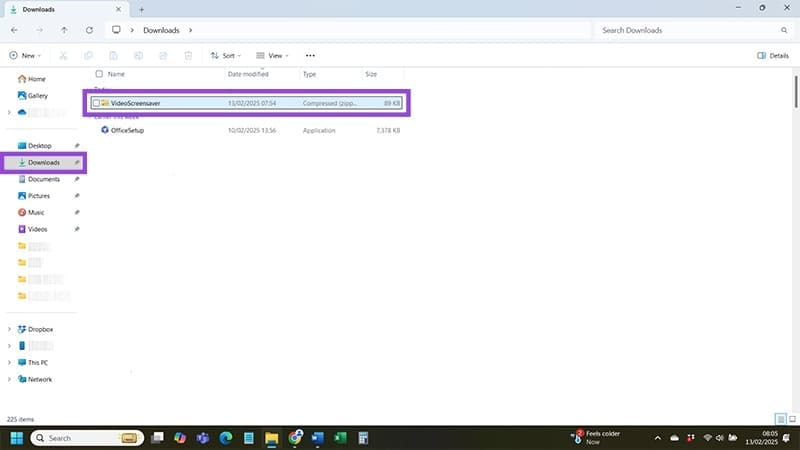Open the View dropdown
Viewport: 800px width, 450px height.
(x=272, y=56)
